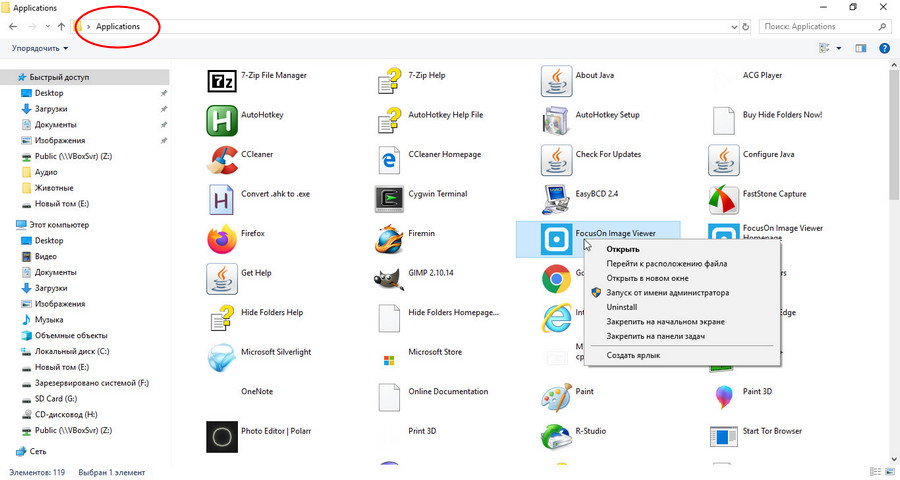Refresh the Applications folder
The image size is (900, 480).
click(746, 26)
